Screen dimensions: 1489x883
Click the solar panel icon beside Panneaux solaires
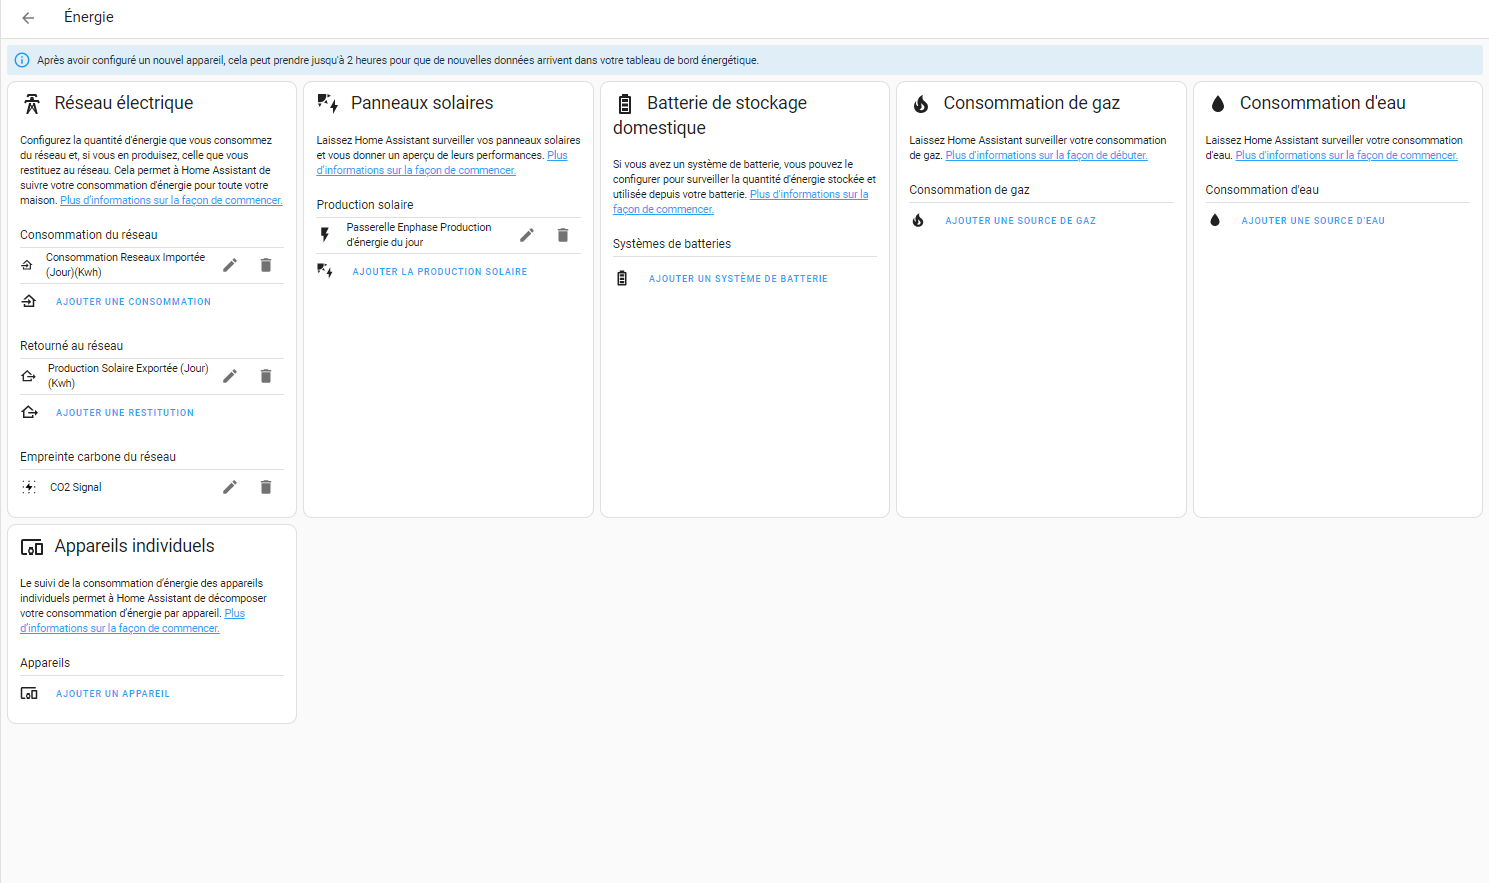pyautogui.click(x=327, y=103)
